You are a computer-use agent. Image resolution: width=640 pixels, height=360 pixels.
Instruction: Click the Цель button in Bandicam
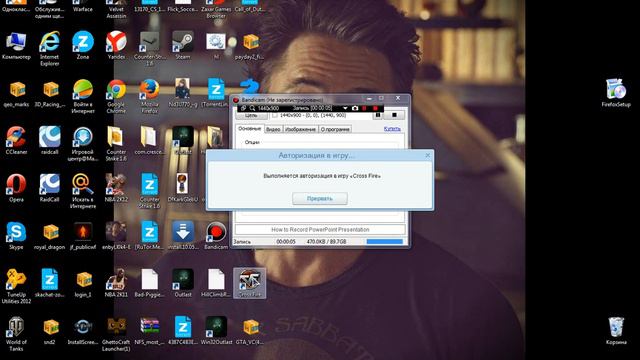coord(251,116)
